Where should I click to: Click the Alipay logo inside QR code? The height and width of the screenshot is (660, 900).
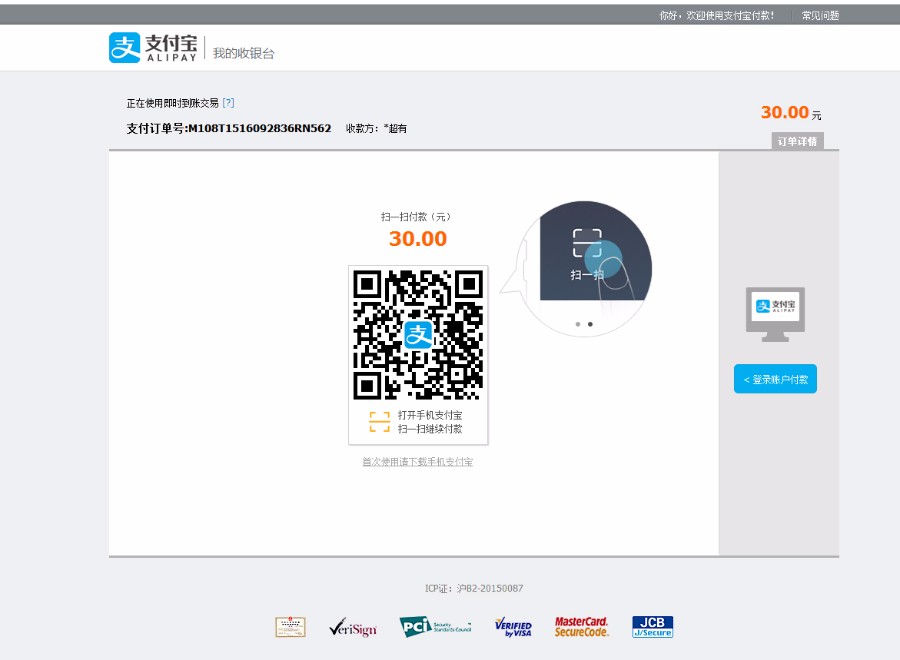[418, 335]
